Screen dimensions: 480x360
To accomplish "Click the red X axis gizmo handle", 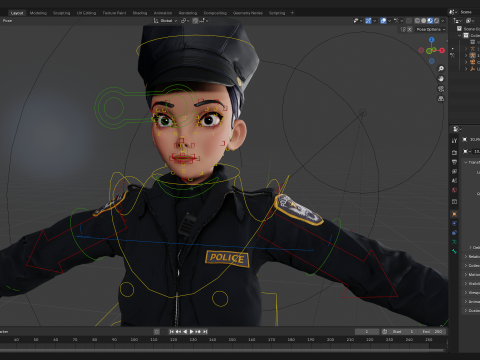I will [x=442, y=50].
